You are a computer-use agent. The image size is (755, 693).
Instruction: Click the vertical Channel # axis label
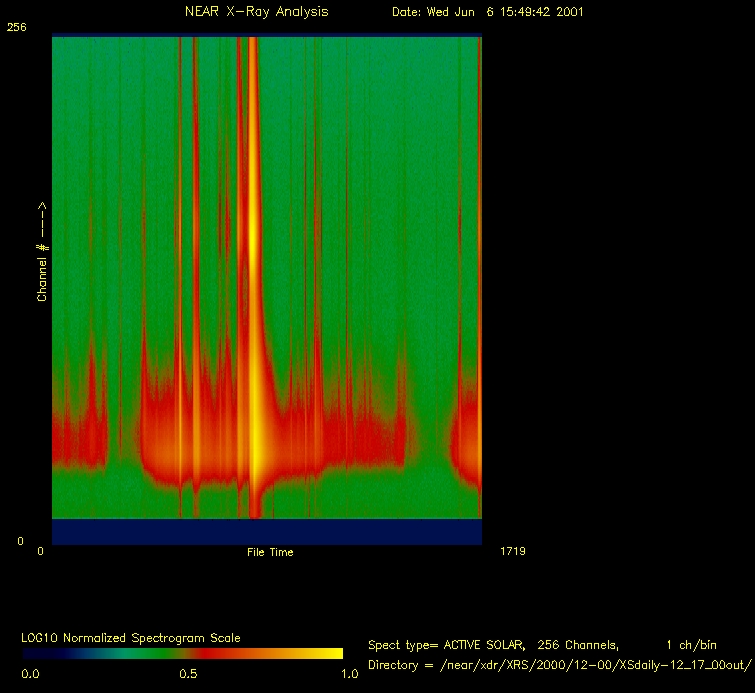pyautogui.click(x=43, y=252)
